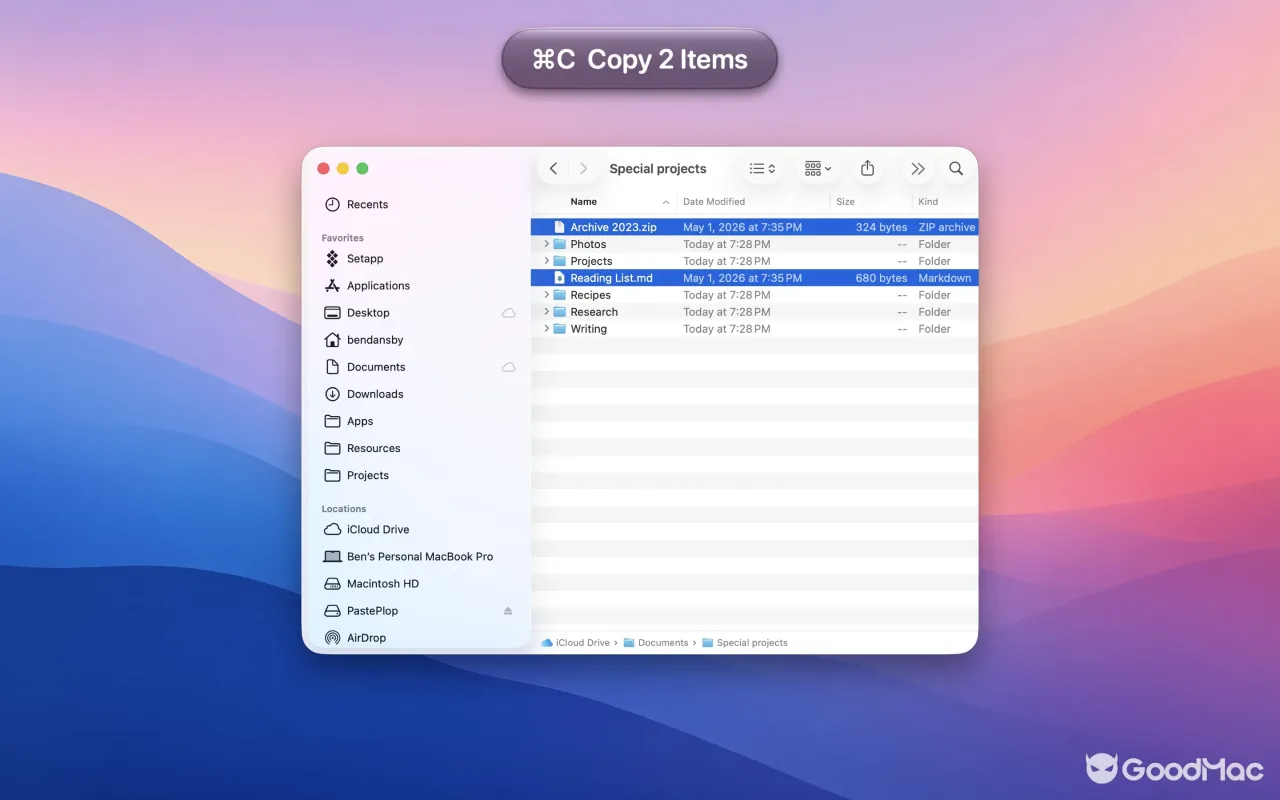Open Setapp in the sidebar
Viewport: 1280px width, 800px height.
[355, 258]
